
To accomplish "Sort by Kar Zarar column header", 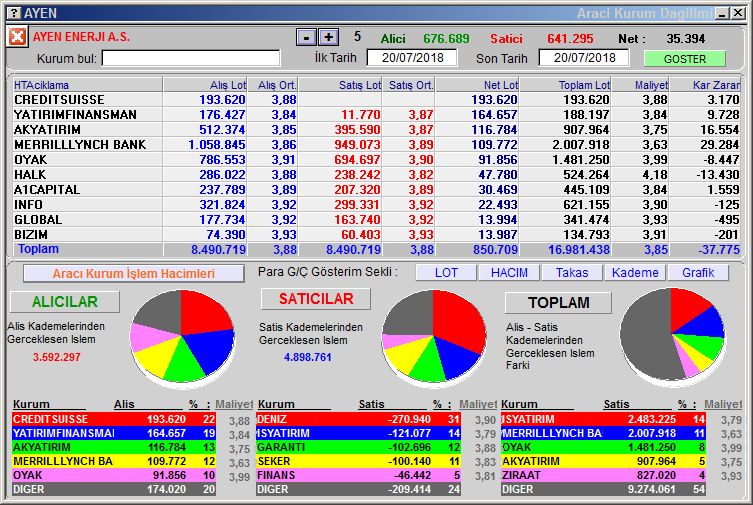I will click(x=705, y=85).
